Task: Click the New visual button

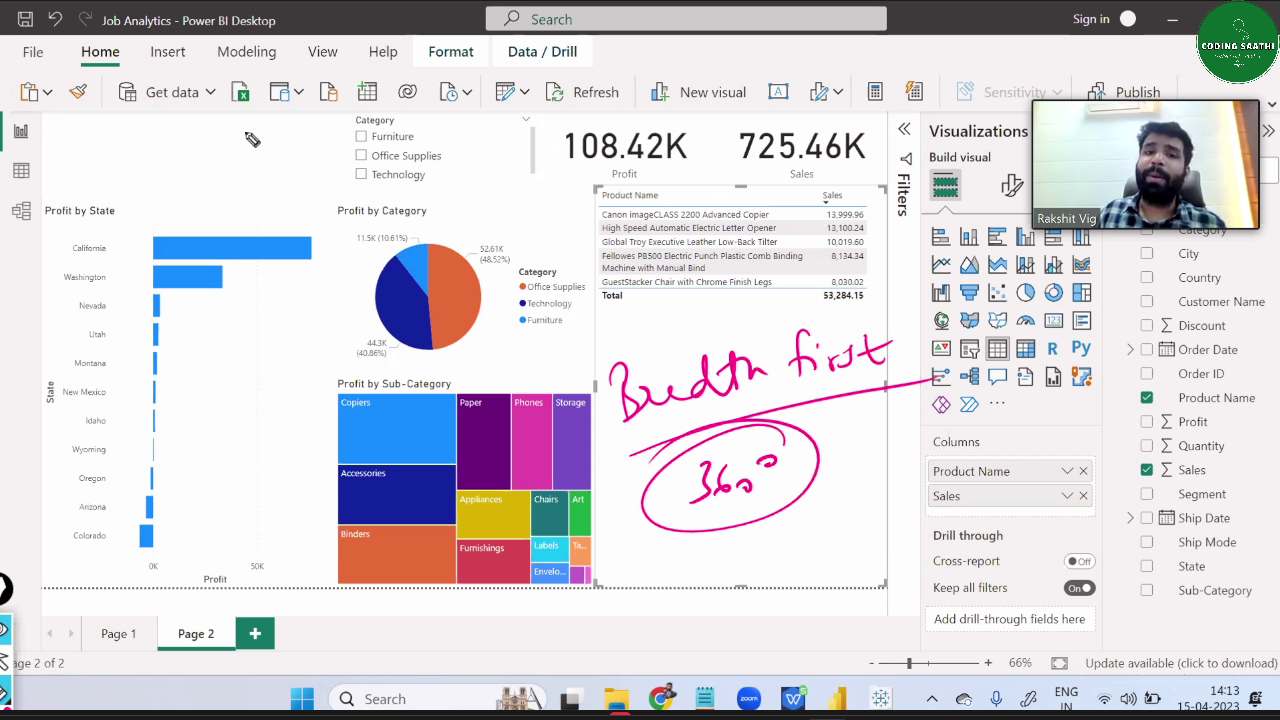Action: [698, 92]
